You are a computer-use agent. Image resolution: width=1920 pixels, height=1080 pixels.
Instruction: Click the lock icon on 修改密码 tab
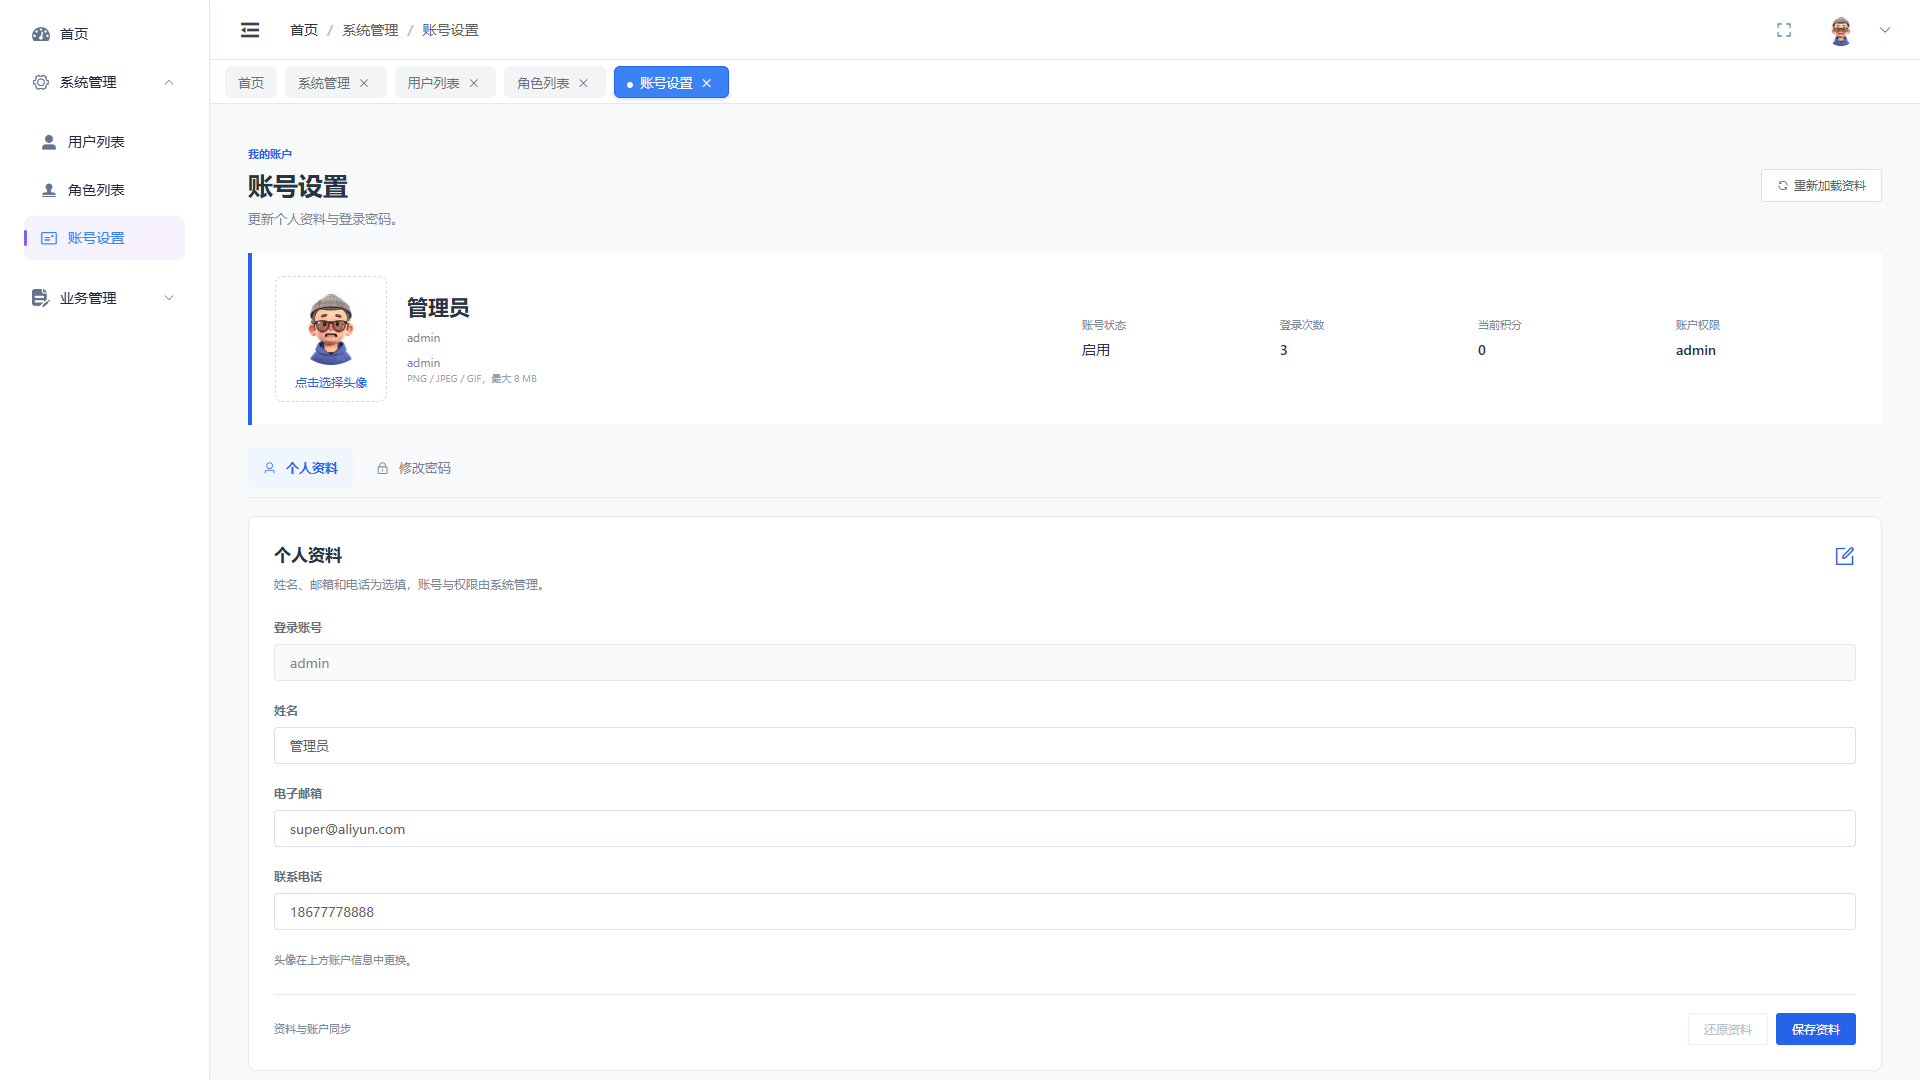coord(382,468)
